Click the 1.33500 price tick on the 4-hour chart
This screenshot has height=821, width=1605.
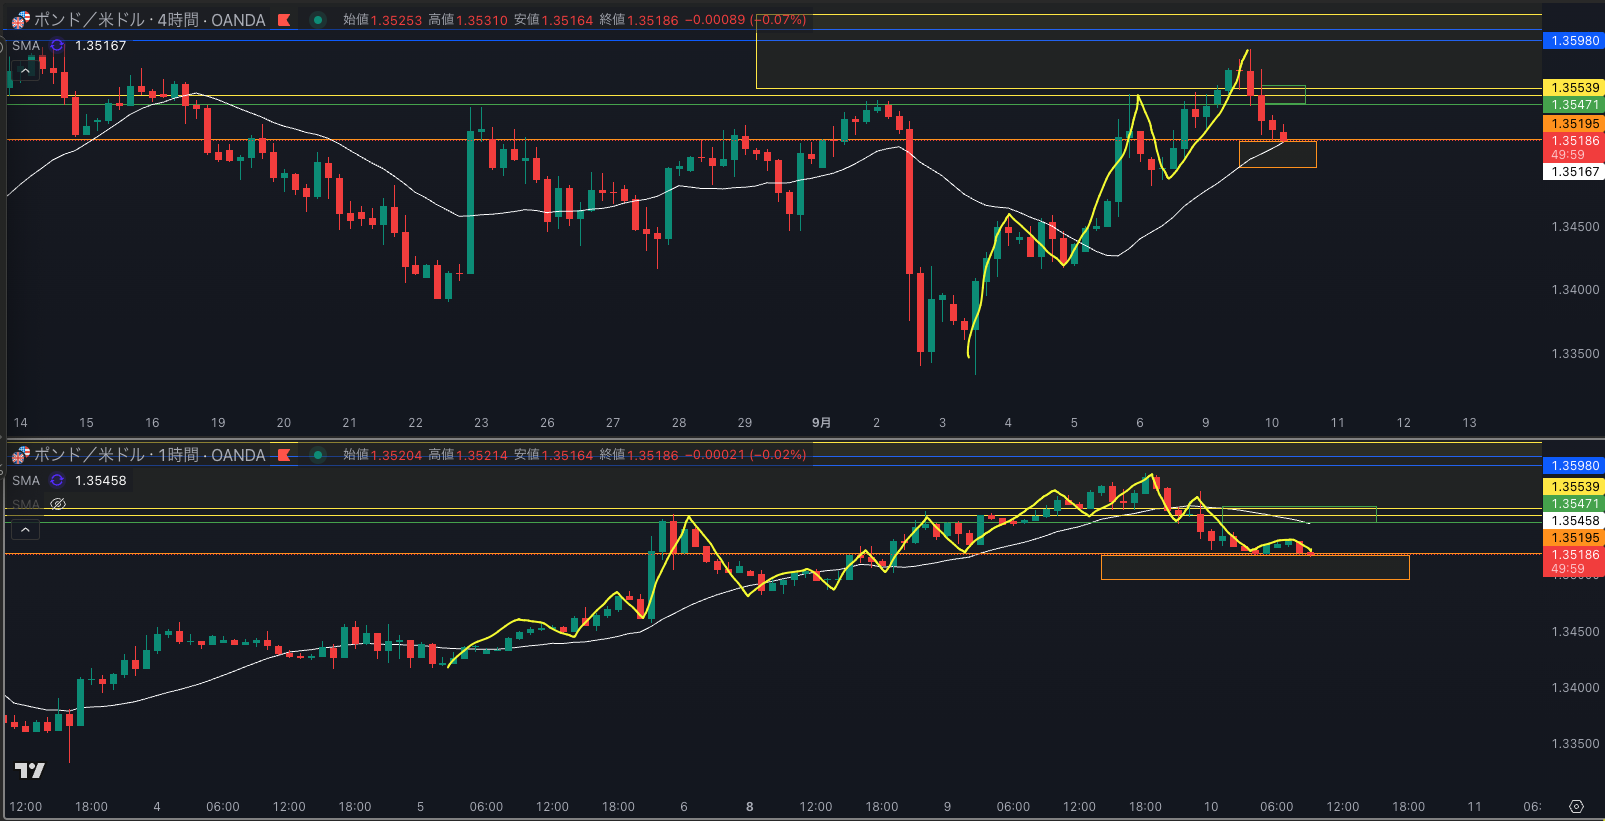click(1575, 354)
